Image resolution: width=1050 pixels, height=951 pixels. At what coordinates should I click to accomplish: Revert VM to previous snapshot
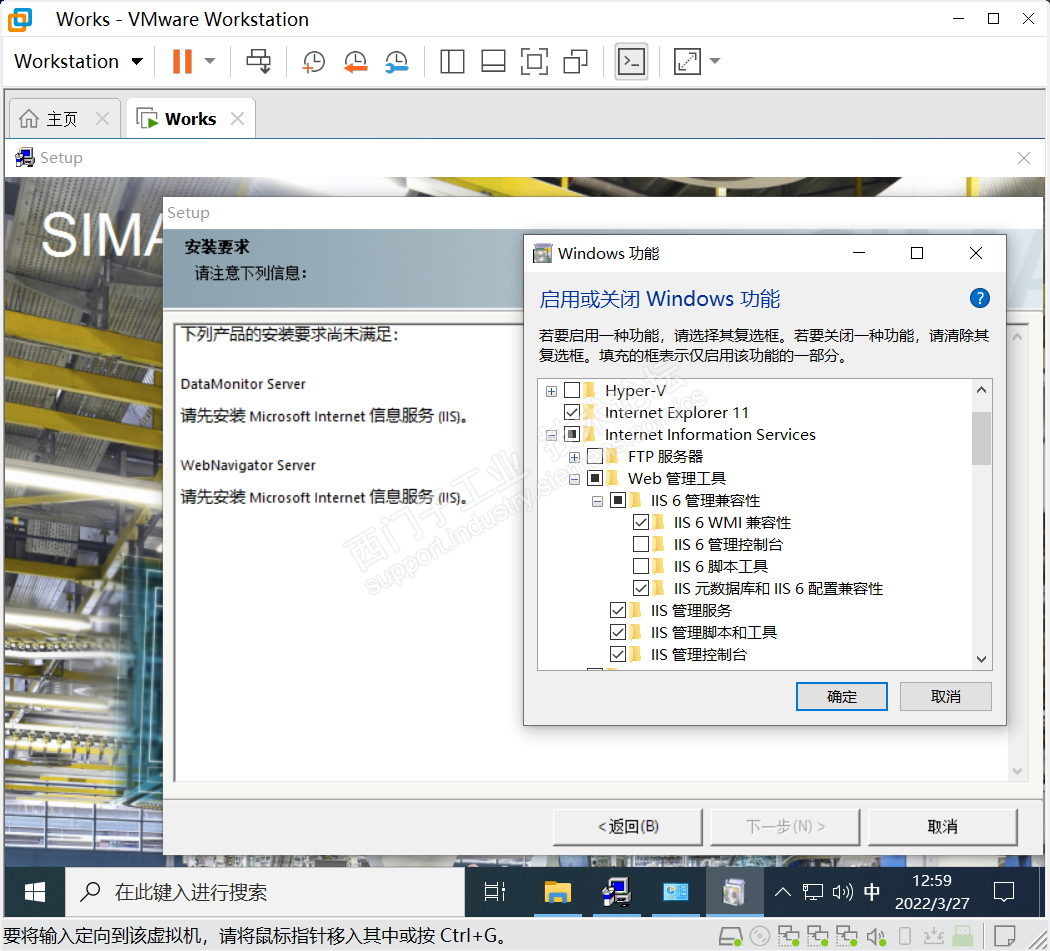pyautogui.click(x=356, y=62)
